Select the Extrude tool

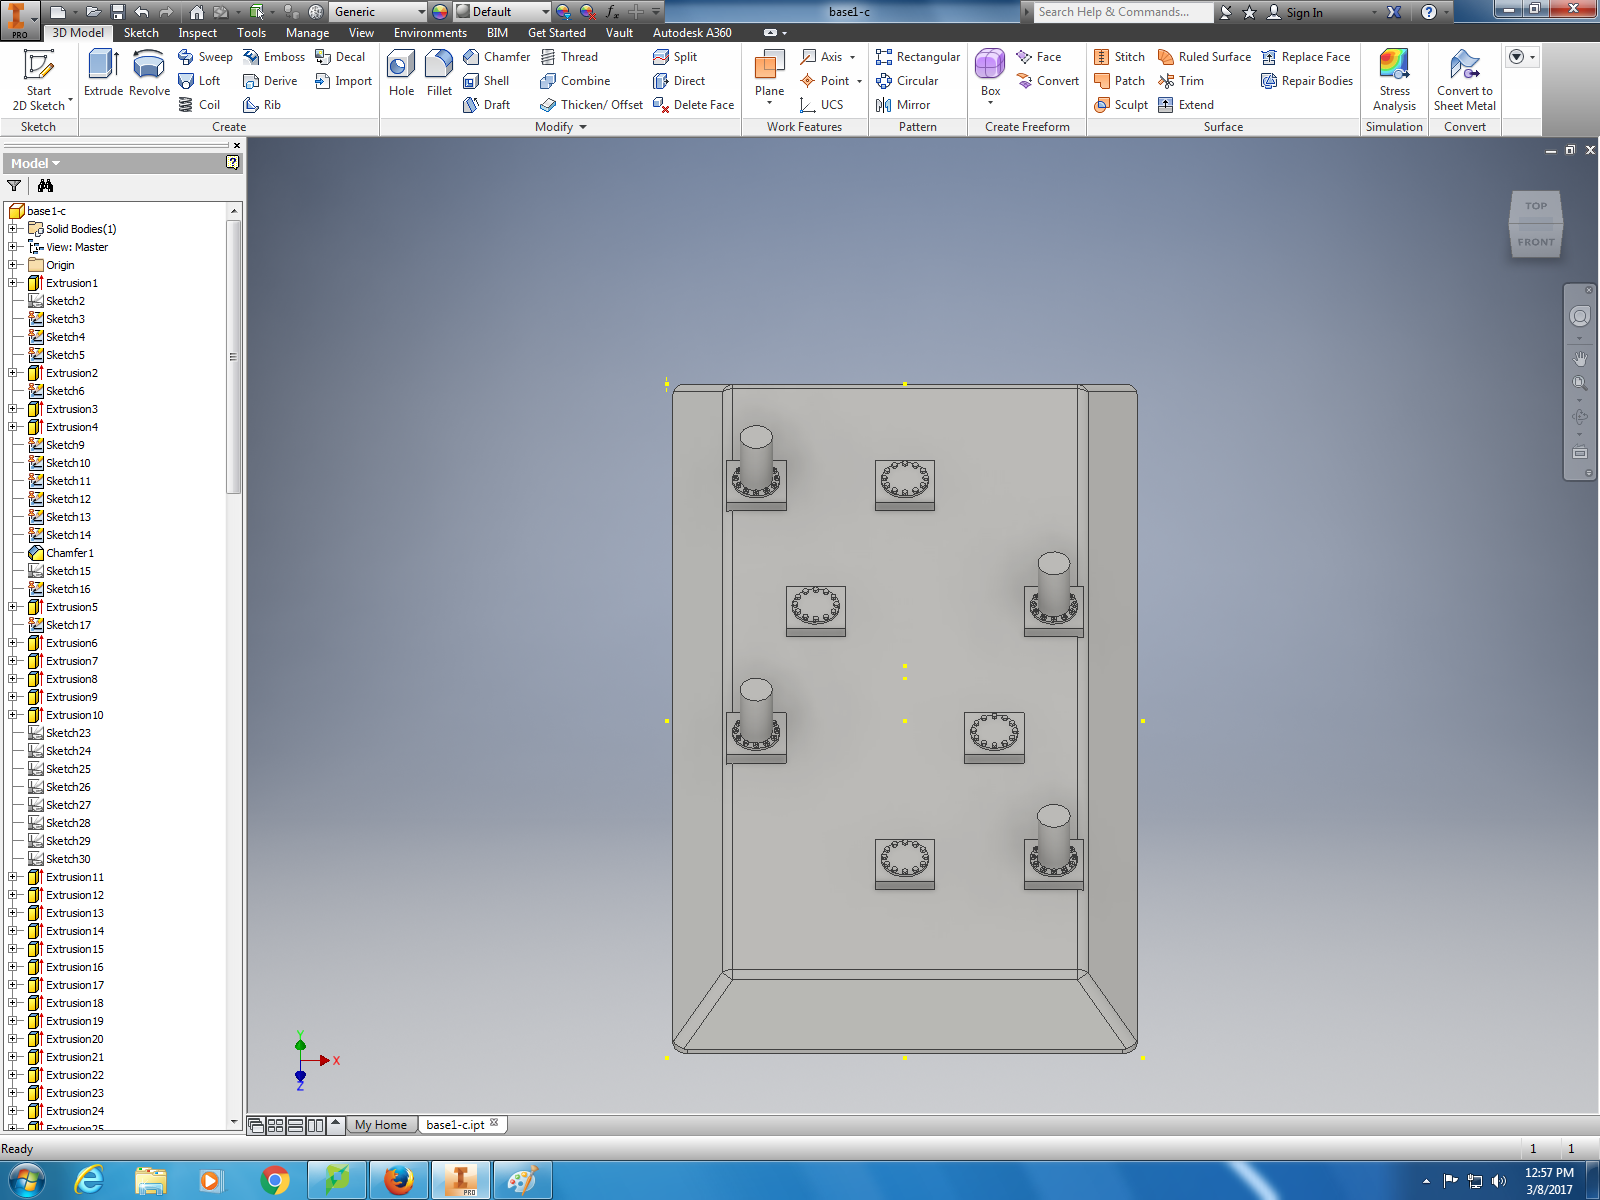pyautogui.click(x=103, y=73)
